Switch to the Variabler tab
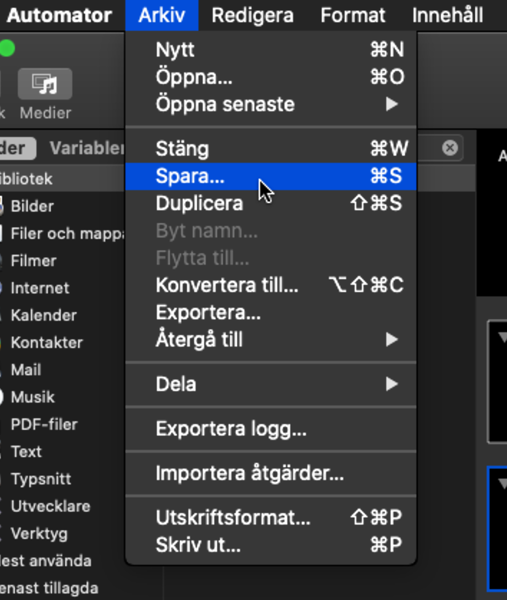Screen dimensions: 507x600 pos(86,148)
